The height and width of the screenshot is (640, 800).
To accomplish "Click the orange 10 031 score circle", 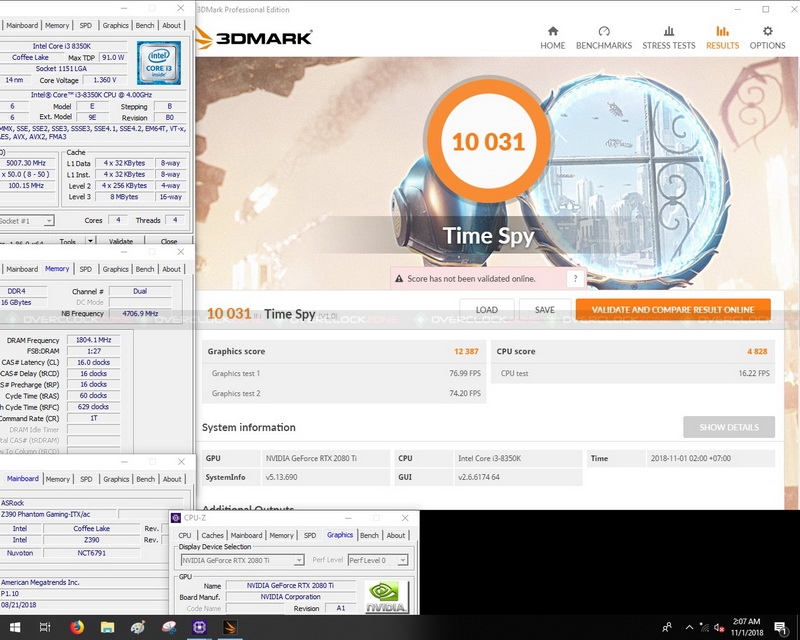I will click(489, 142).
